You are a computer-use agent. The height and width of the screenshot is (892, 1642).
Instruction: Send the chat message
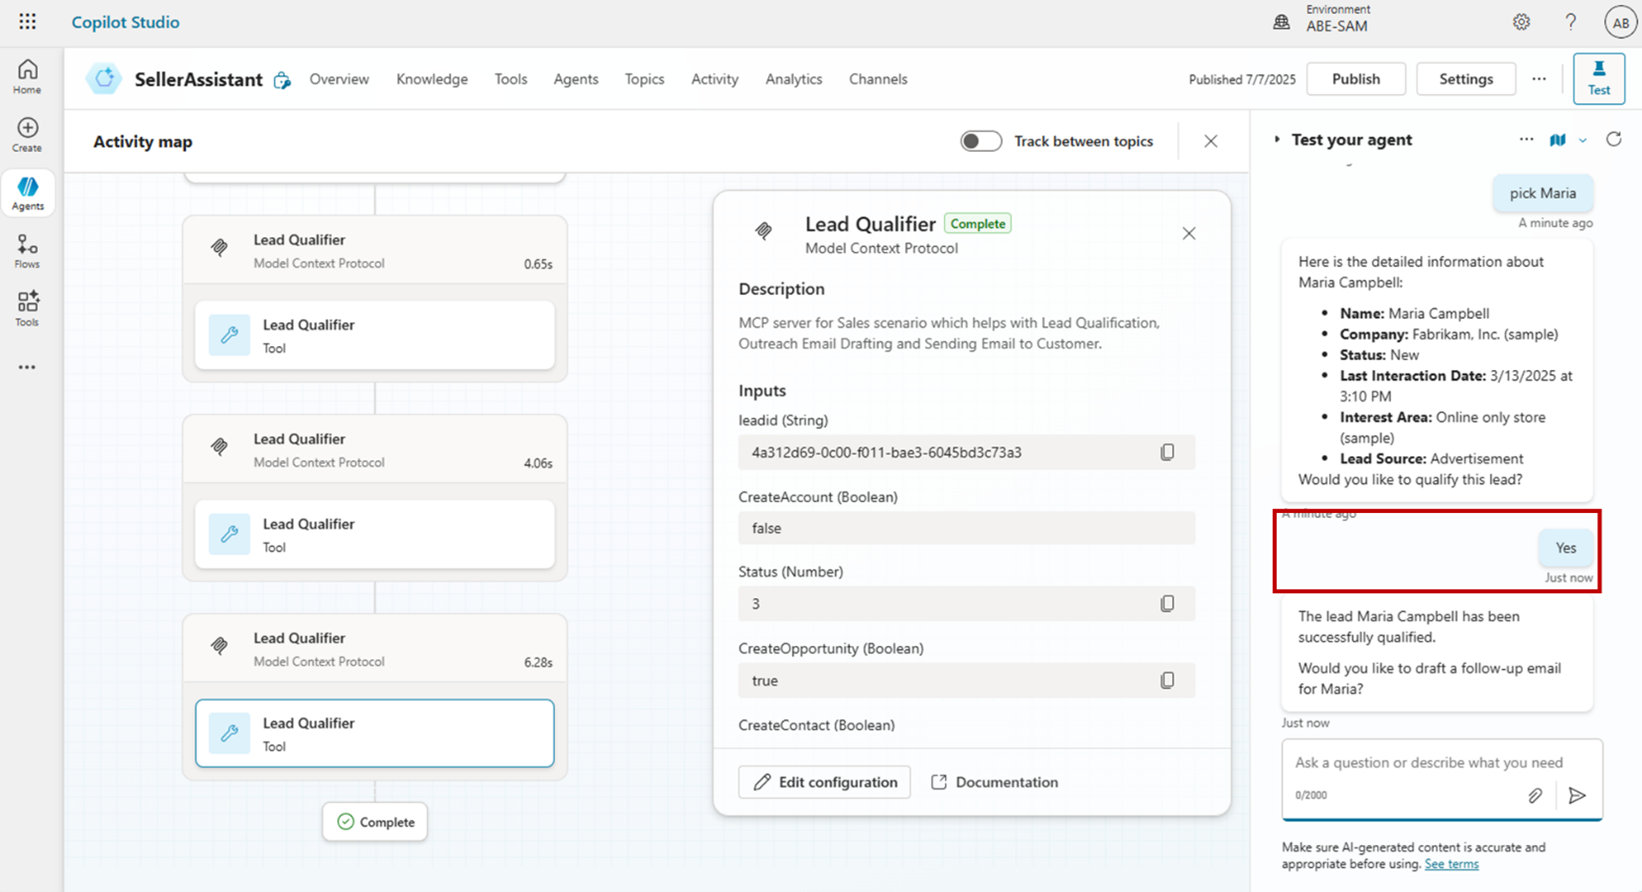1577,796
